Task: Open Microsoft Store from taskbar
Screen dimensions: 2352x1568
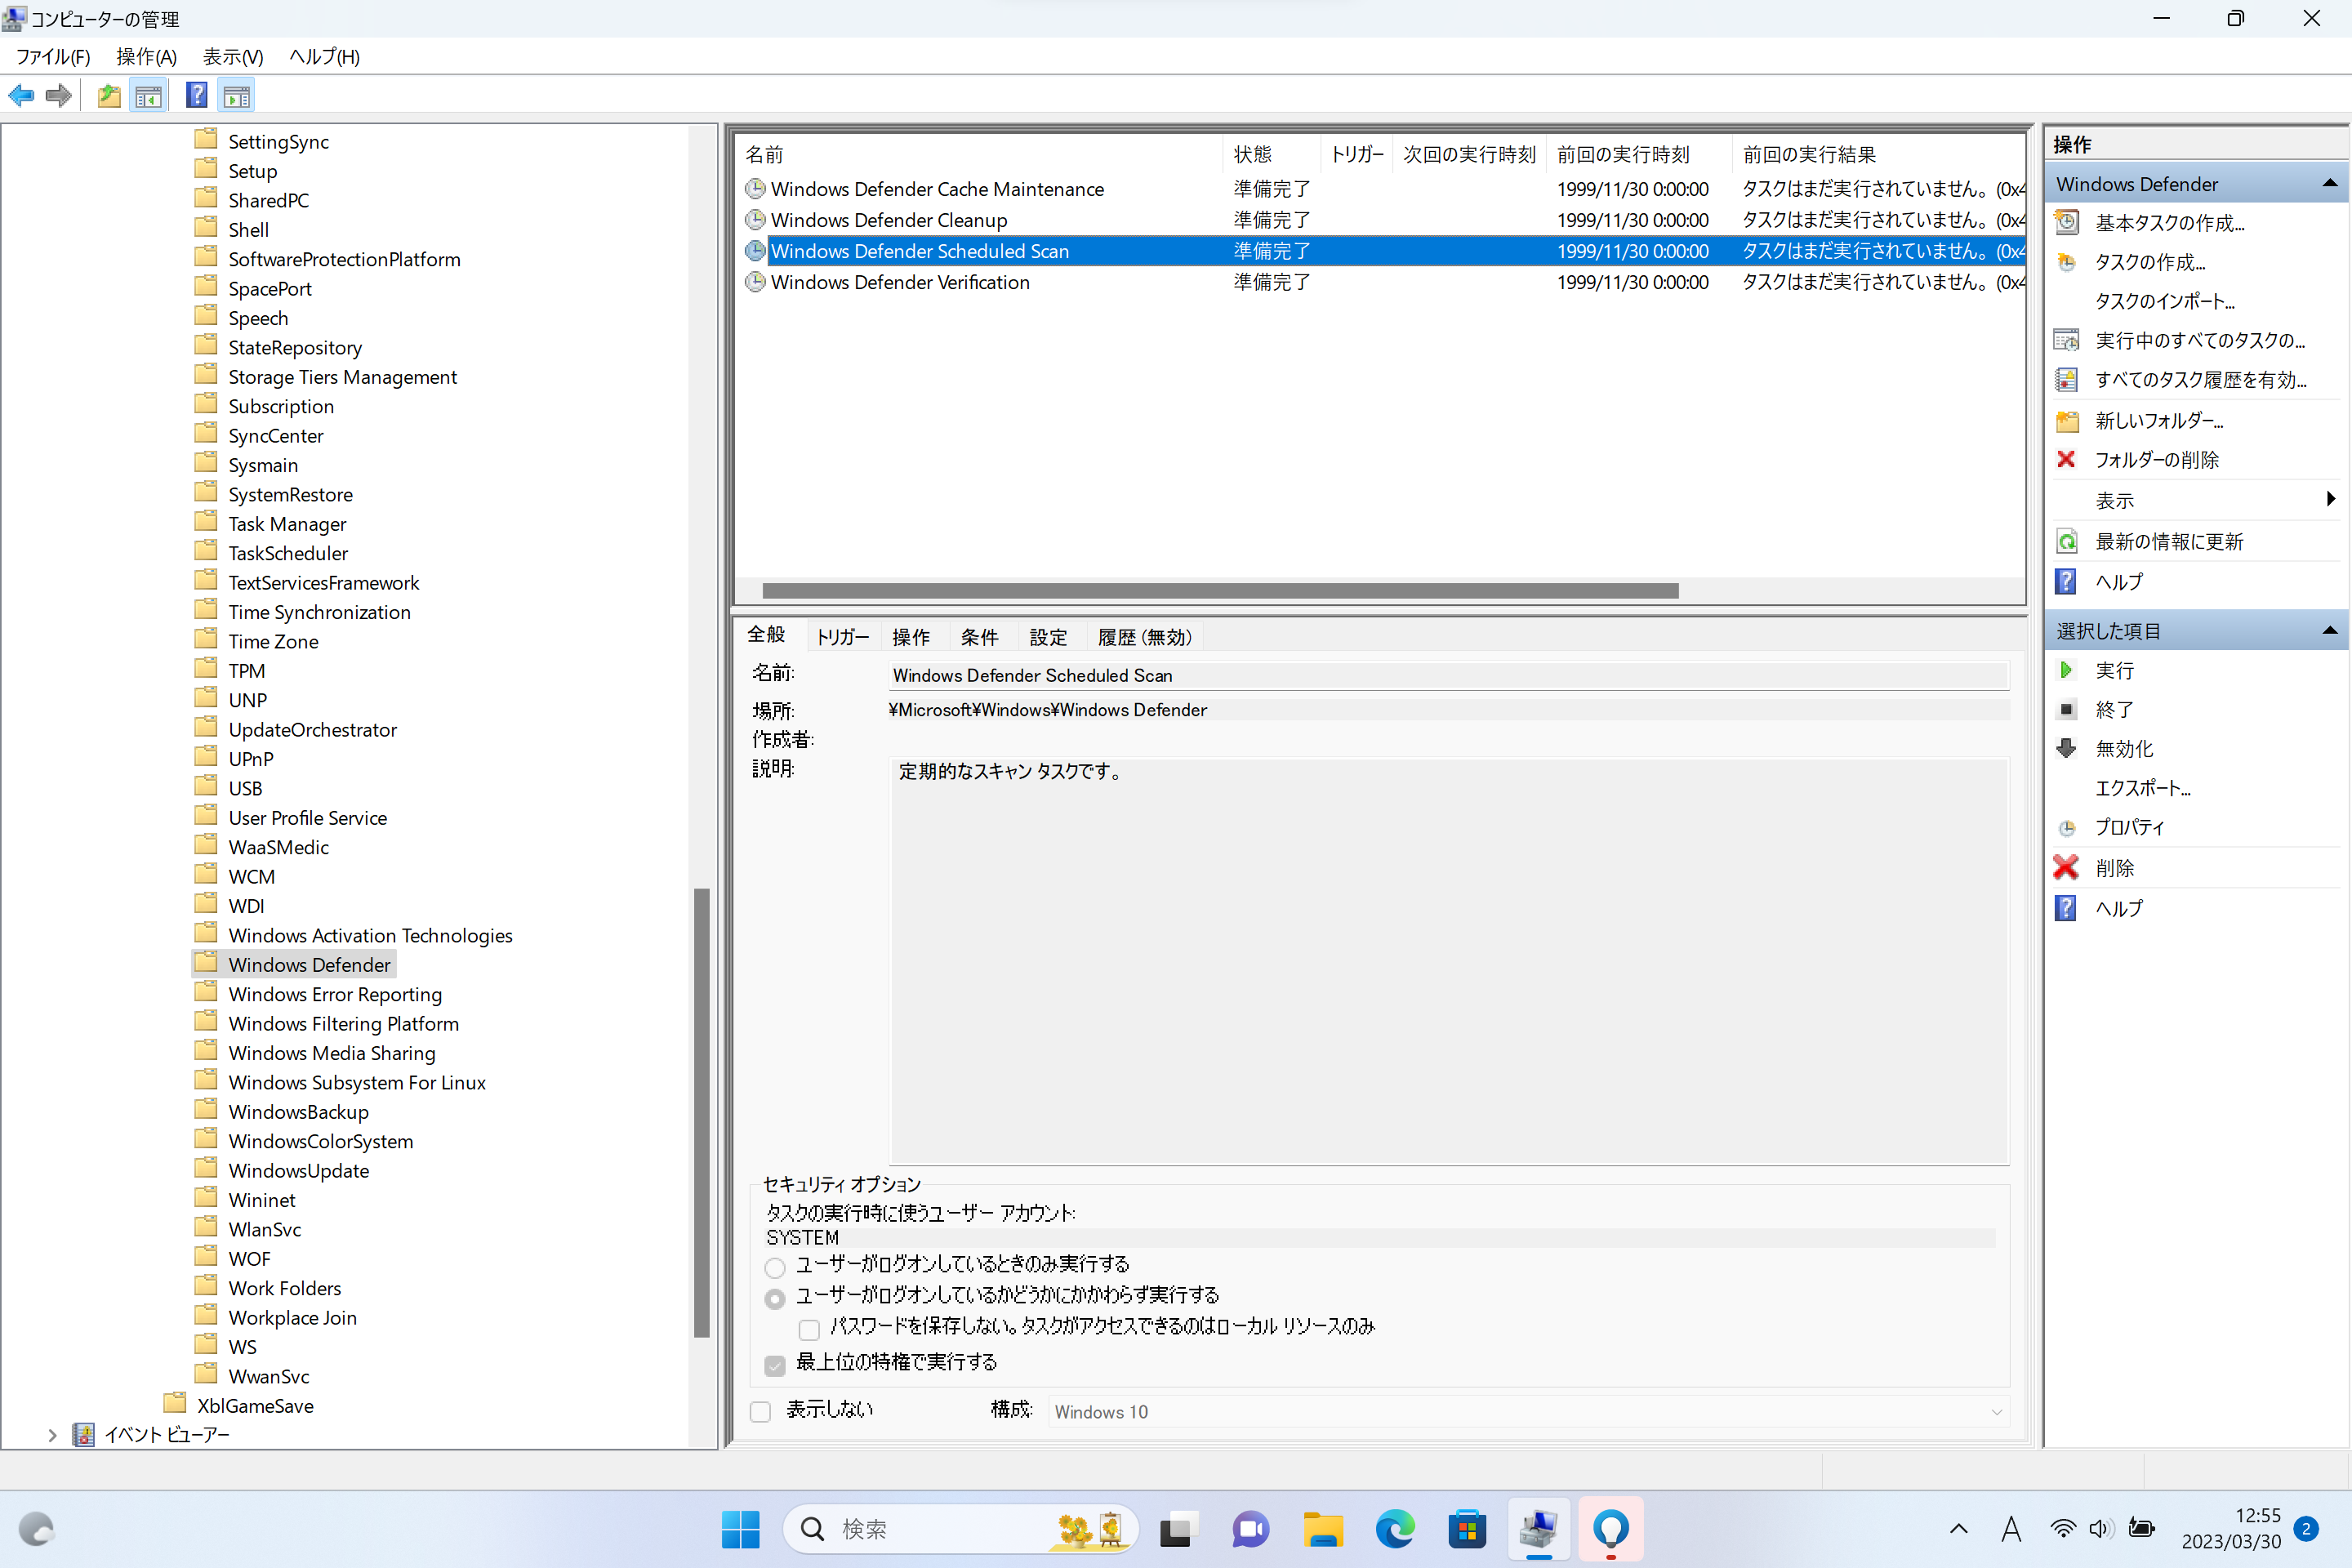Action: click(x=1467, y=1529)
